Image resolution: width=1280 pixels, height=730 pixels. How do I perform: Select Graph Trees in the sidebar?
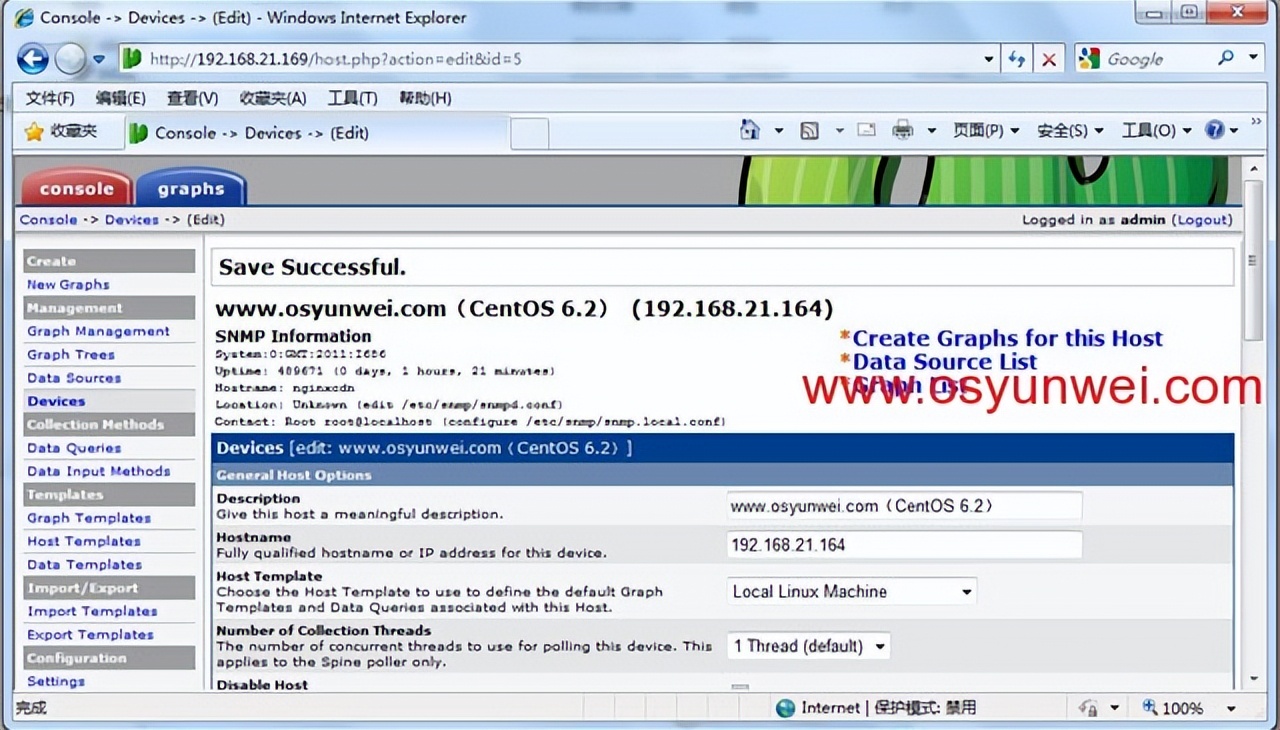pyautogui.click(x=70, y=354)
